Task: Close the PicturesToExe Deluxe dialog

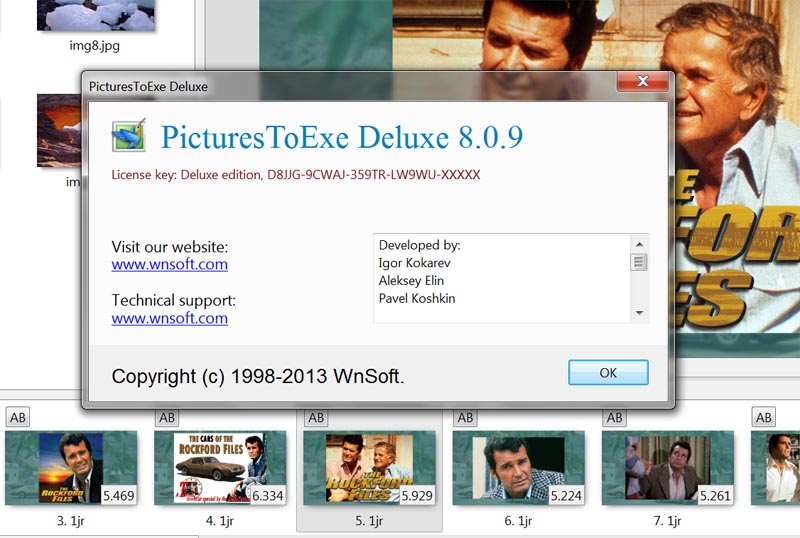Action: click(643, 81)
